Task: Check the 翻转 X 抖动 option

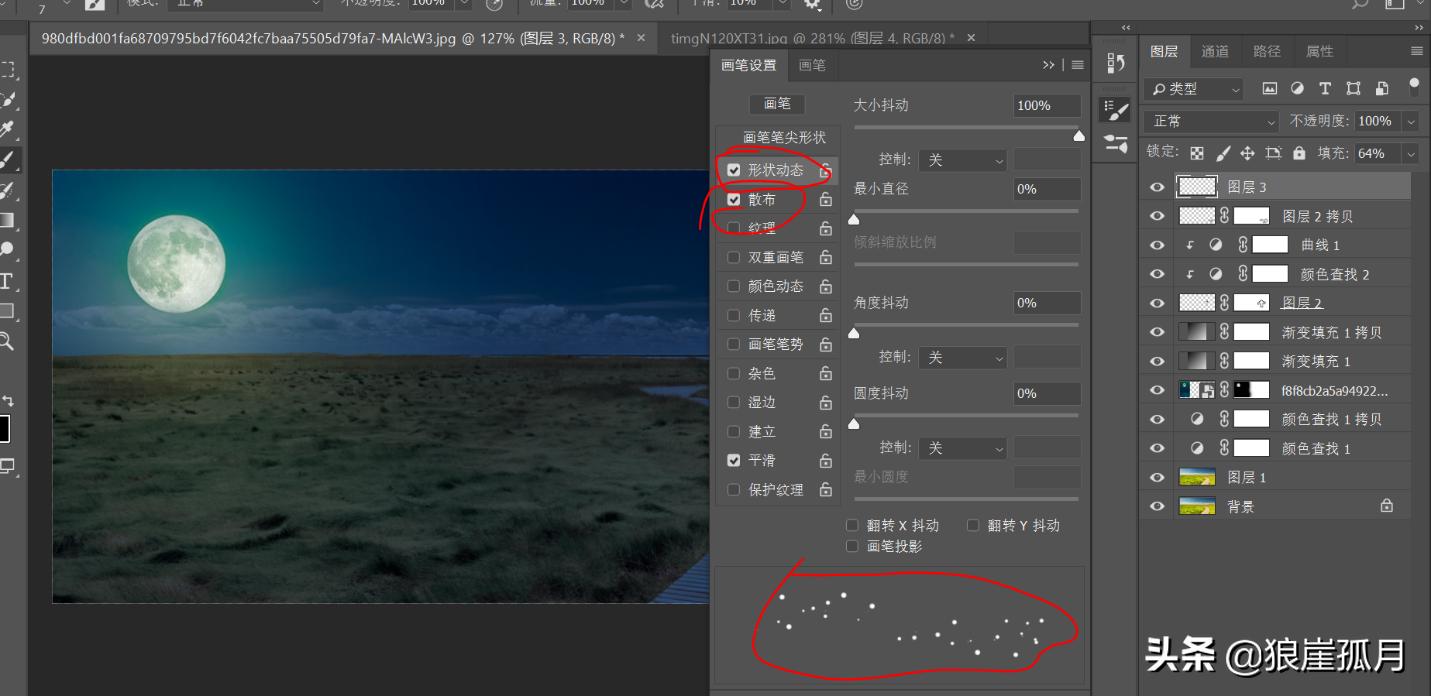Action: pyautogui.click(x=852, y=525)
